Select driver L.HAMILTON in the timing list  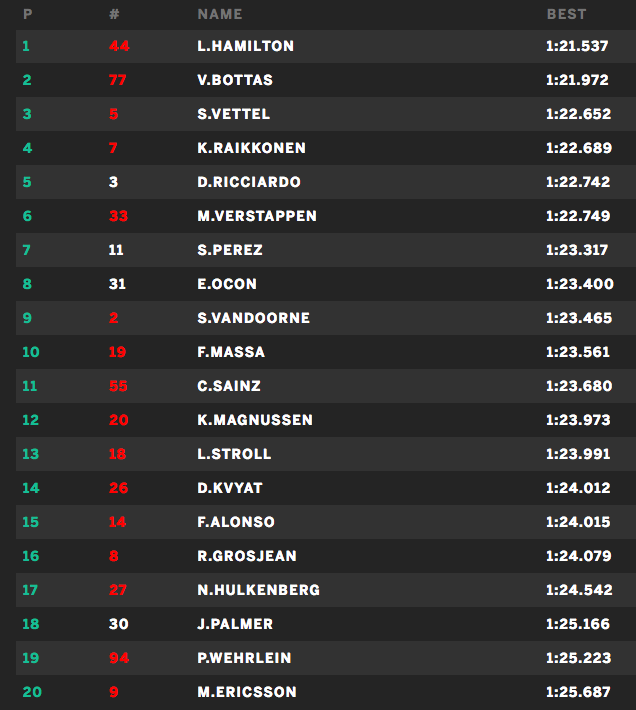pos(246,46)
